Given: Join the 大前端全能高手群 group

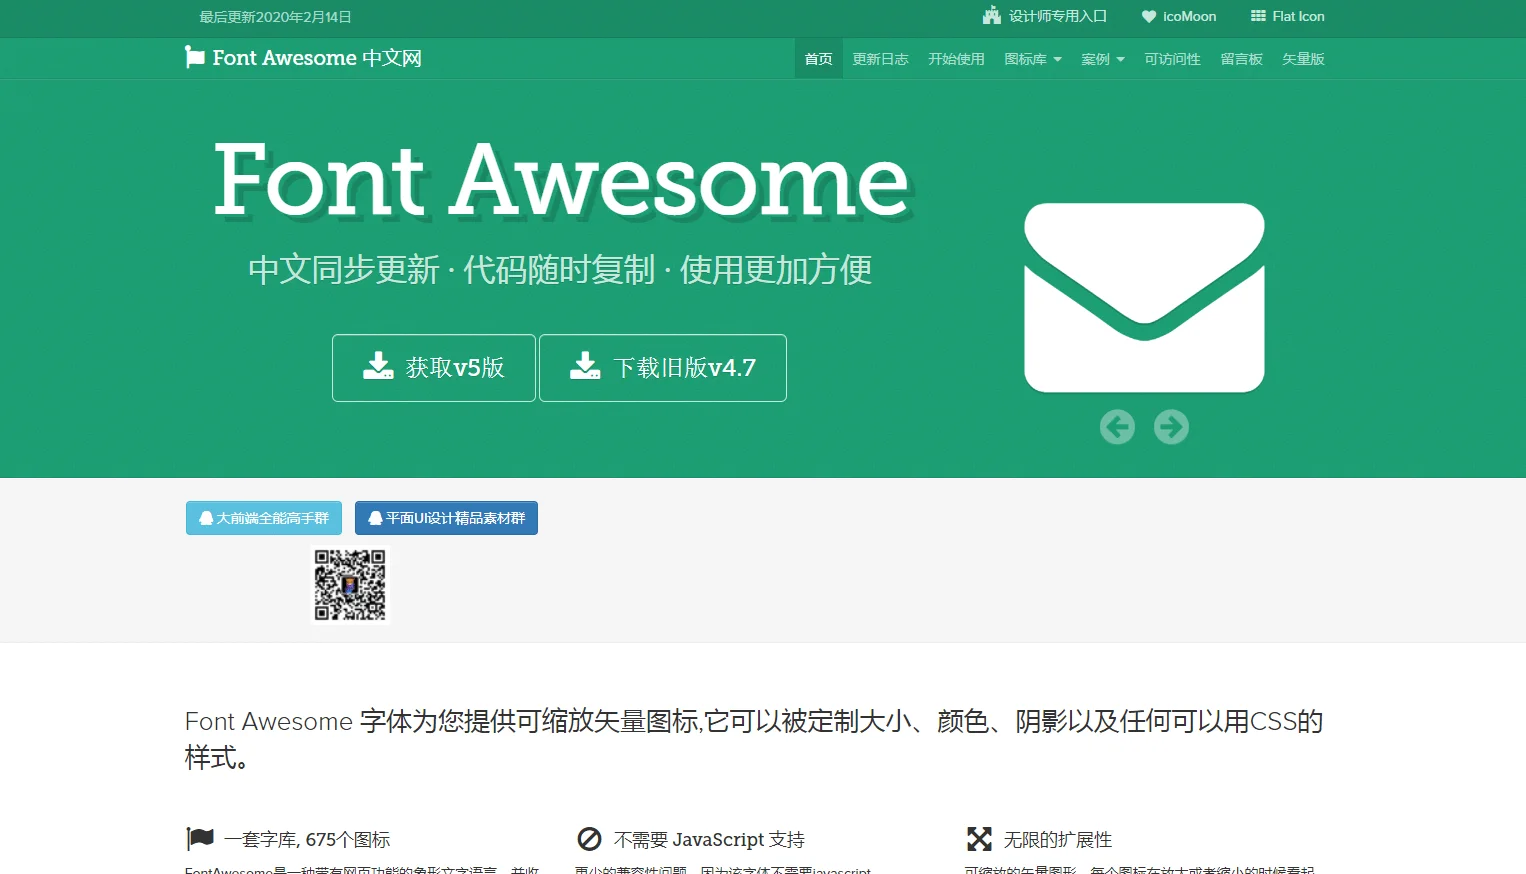Looking at the screenshot, I should tap(264, 518).
